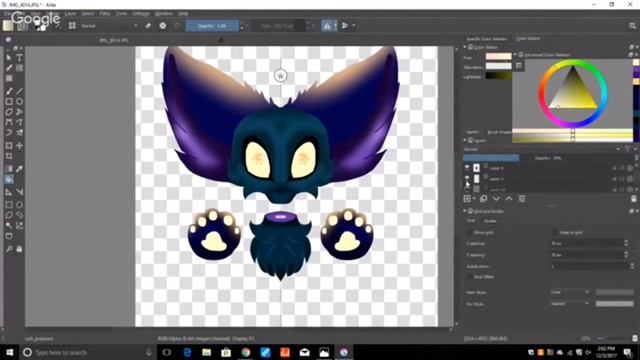Select the Multibrush tool
640x360 pixels.
[x=19, y=132]
